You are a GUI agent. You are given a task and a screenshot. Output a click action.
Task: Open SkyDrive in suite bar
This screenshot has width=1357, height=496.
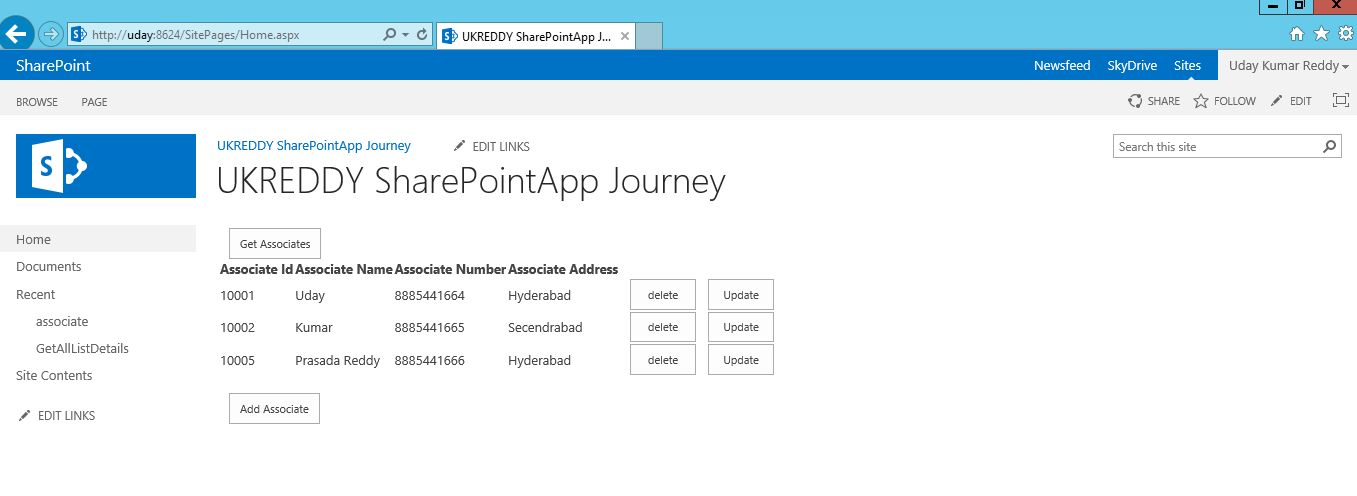point(1132,66)
